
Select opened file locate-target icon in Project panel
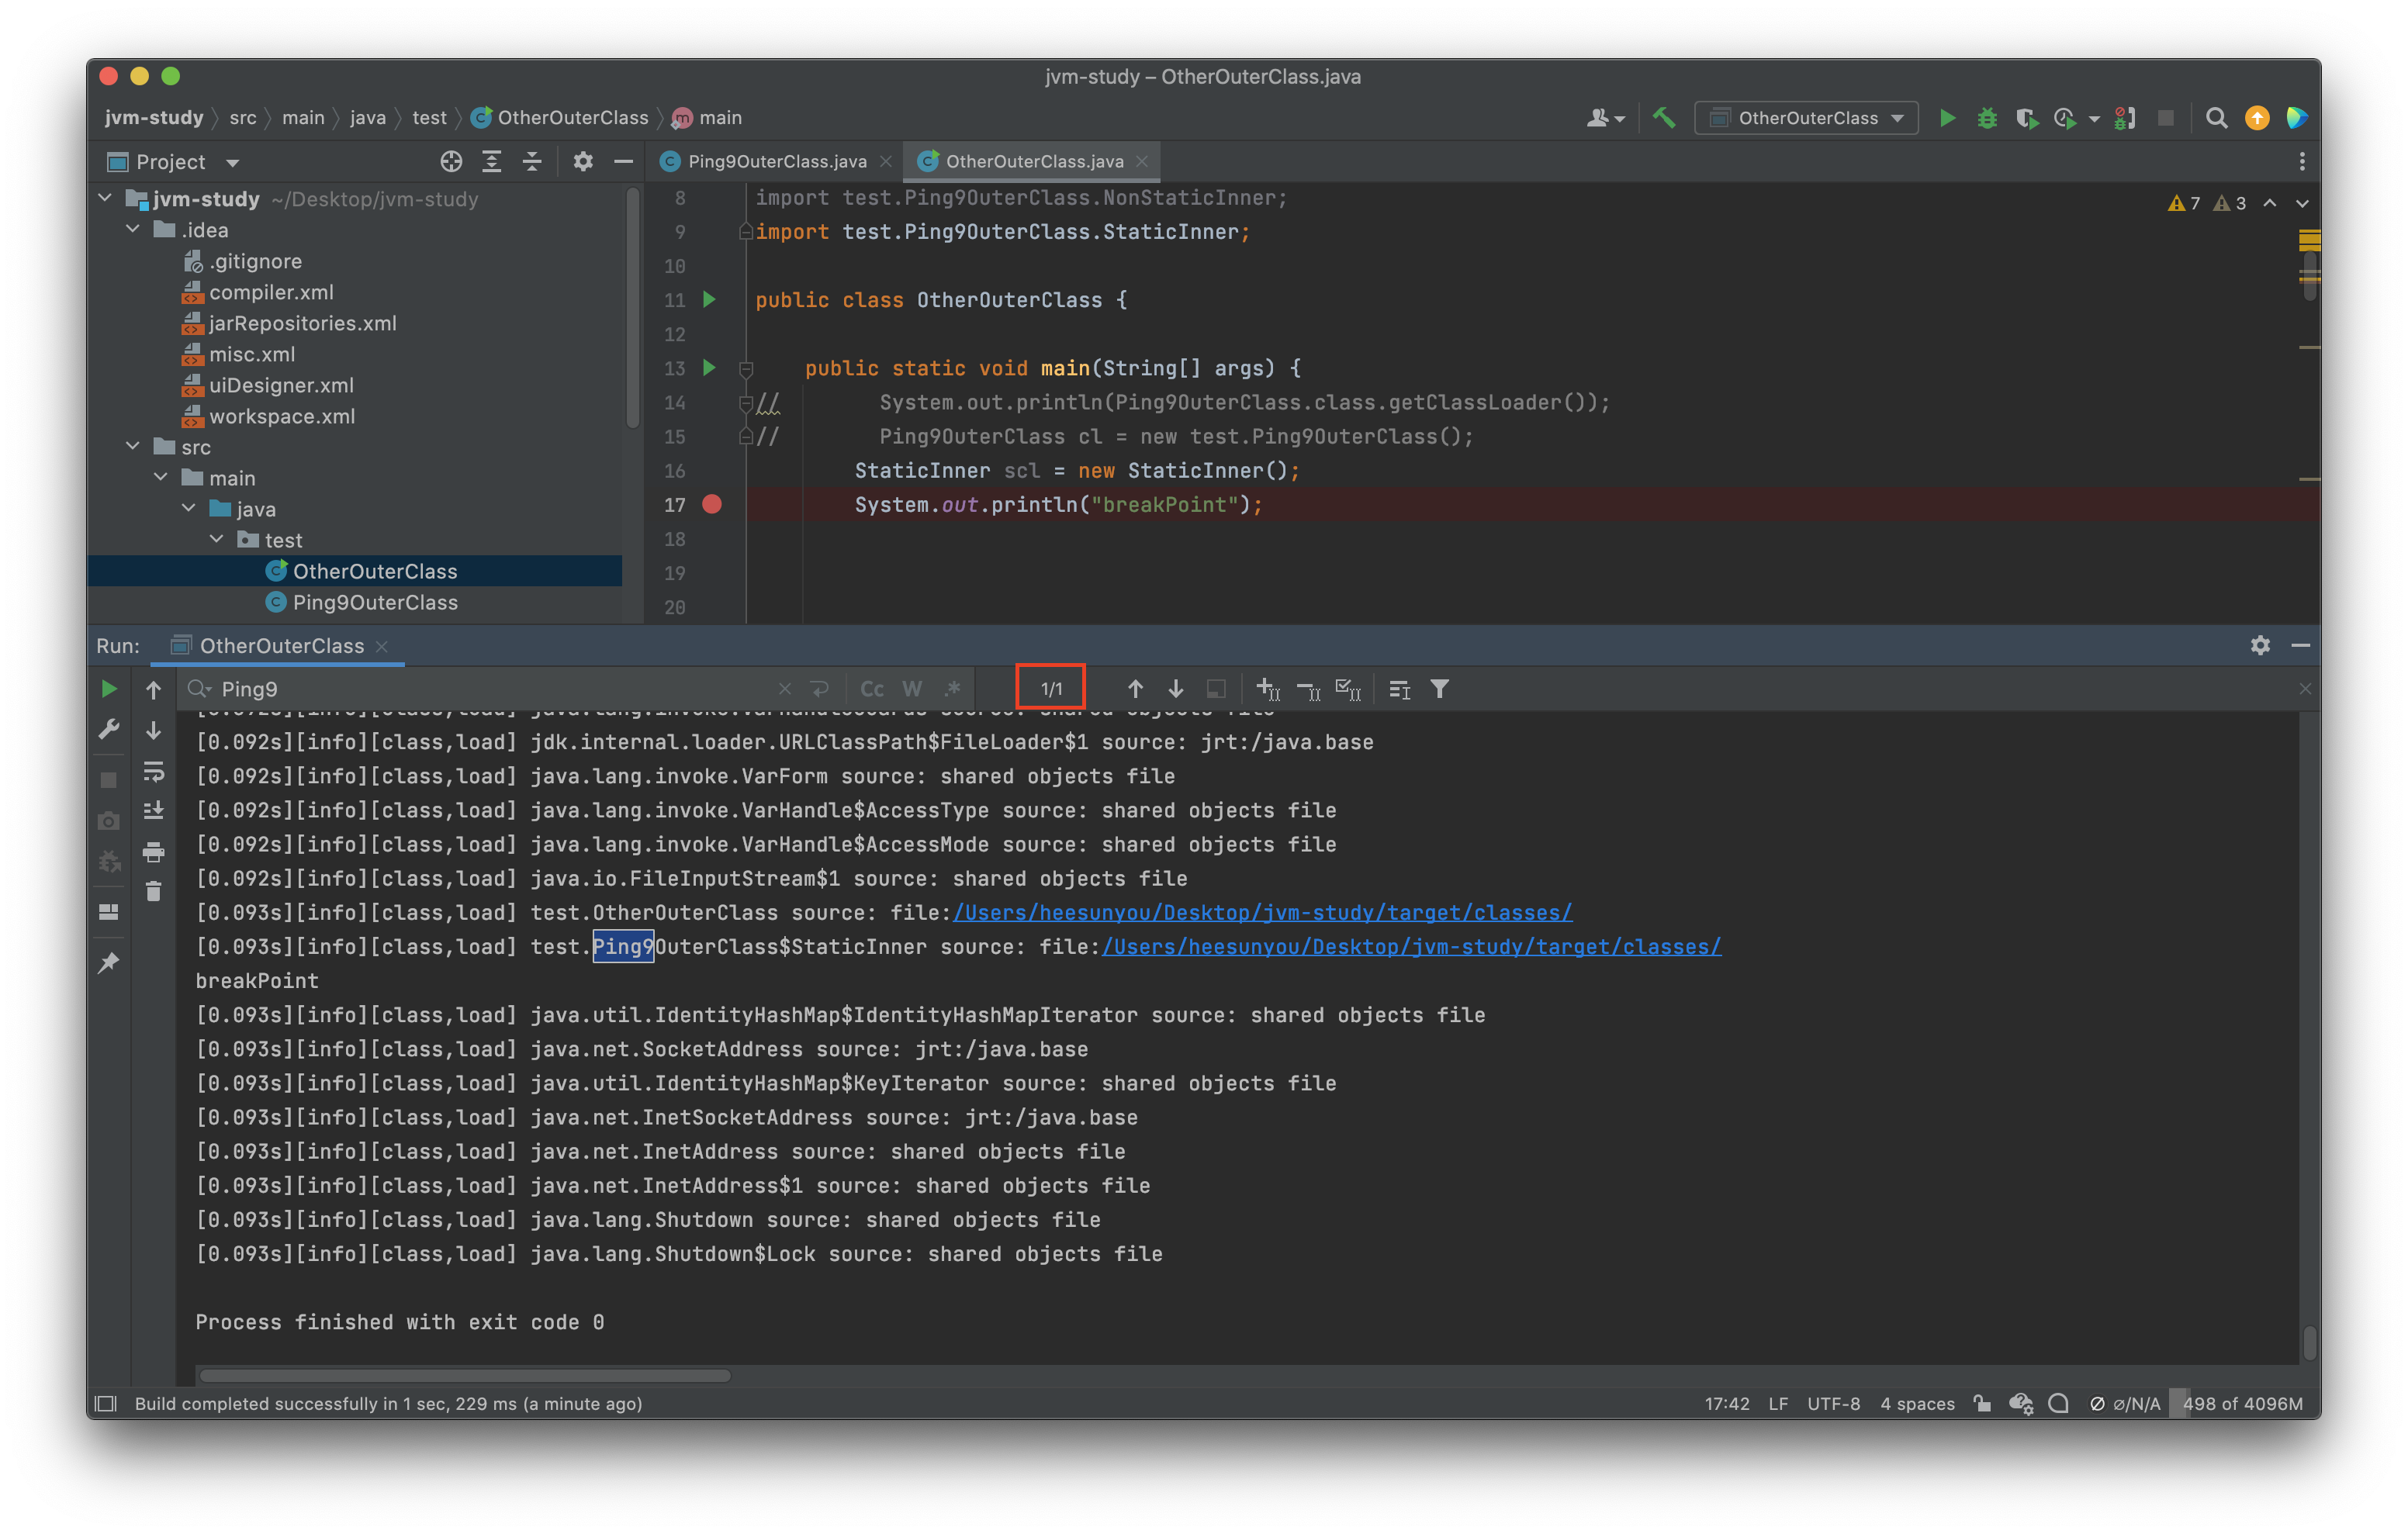point(451,162)
